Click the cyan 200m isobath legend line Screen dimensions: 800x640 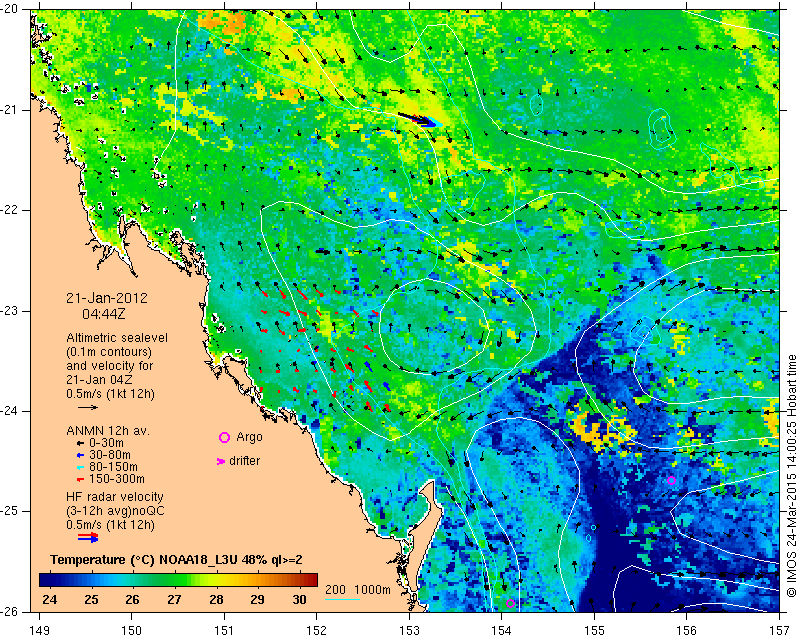(342, 599)
